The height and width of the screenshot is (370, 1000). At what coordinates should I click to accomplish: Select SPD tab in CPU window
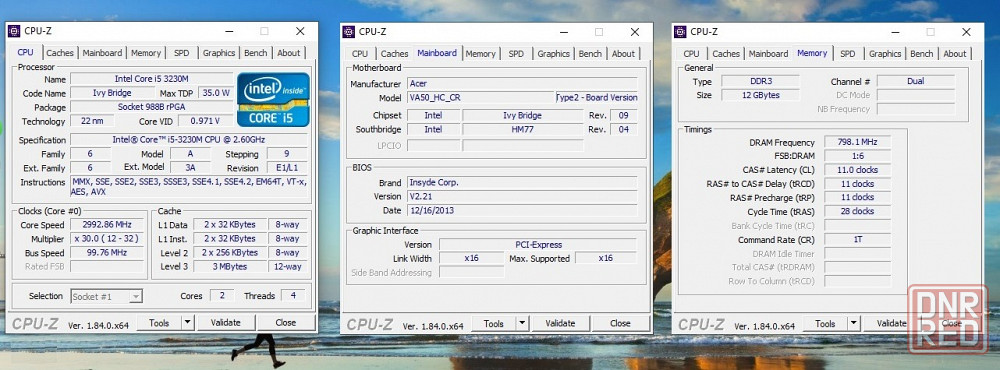[182, 53]
